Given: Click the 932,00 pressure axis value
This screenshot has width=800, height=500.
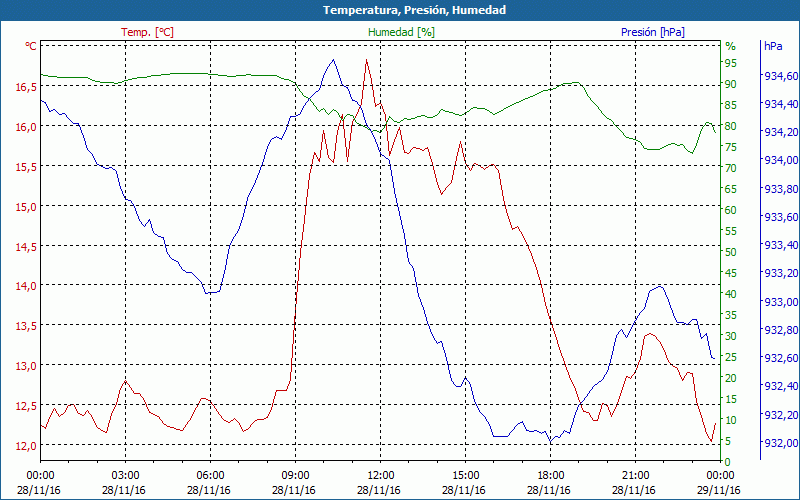Looking at the screenshot, I should [x=781, y=443].
